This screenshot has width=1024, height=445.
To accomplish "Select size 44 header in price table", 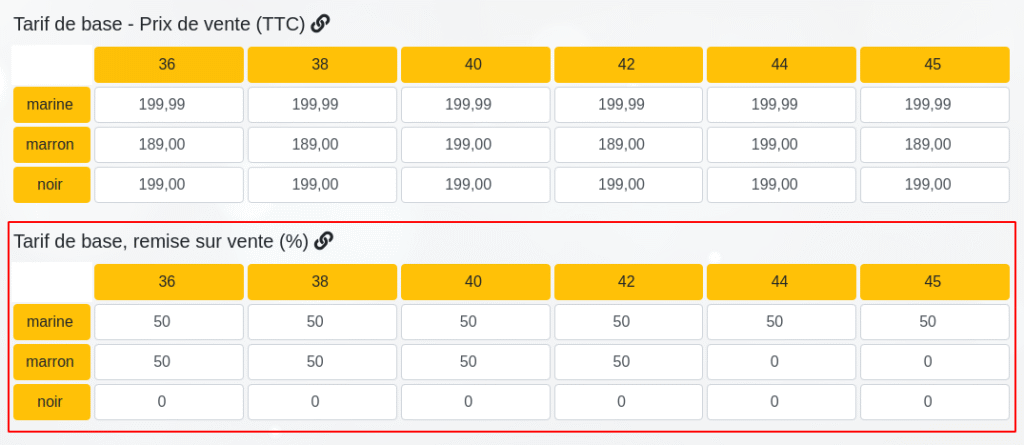I will click(781, 65).
